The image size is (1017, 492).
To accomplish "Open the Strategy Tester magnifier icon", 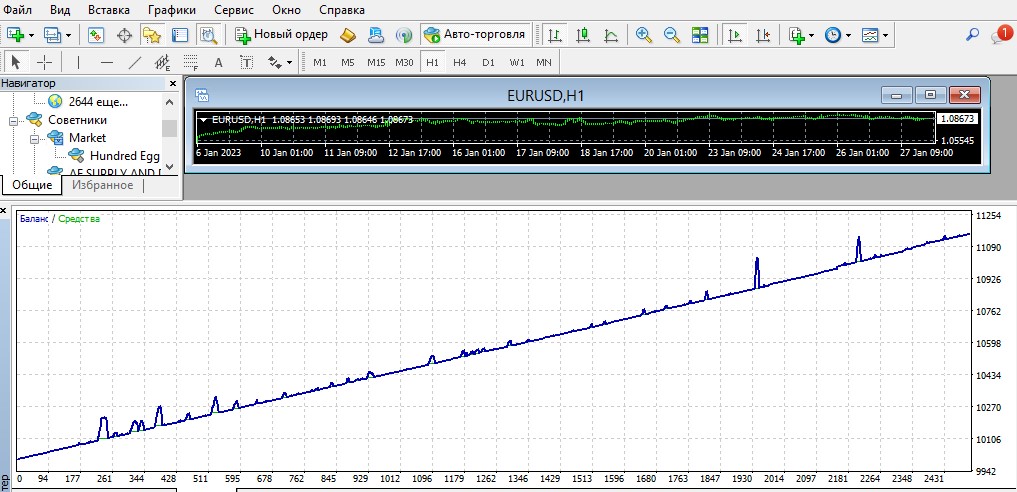I will click(x=208, y=35).
